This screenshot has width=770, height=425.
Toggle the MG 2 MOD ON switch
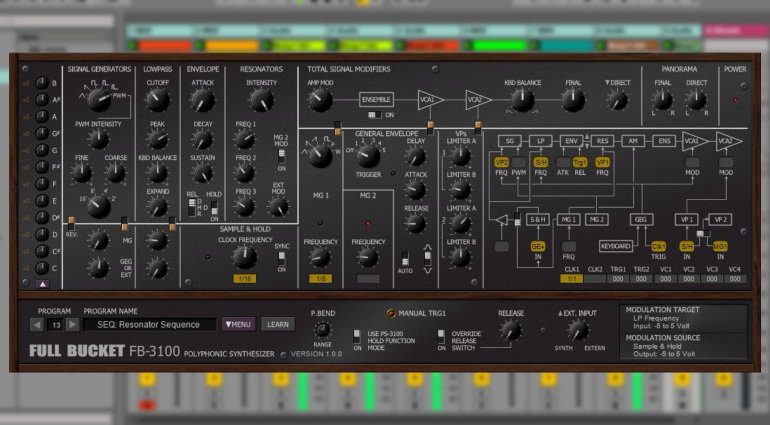coord(281,157)
